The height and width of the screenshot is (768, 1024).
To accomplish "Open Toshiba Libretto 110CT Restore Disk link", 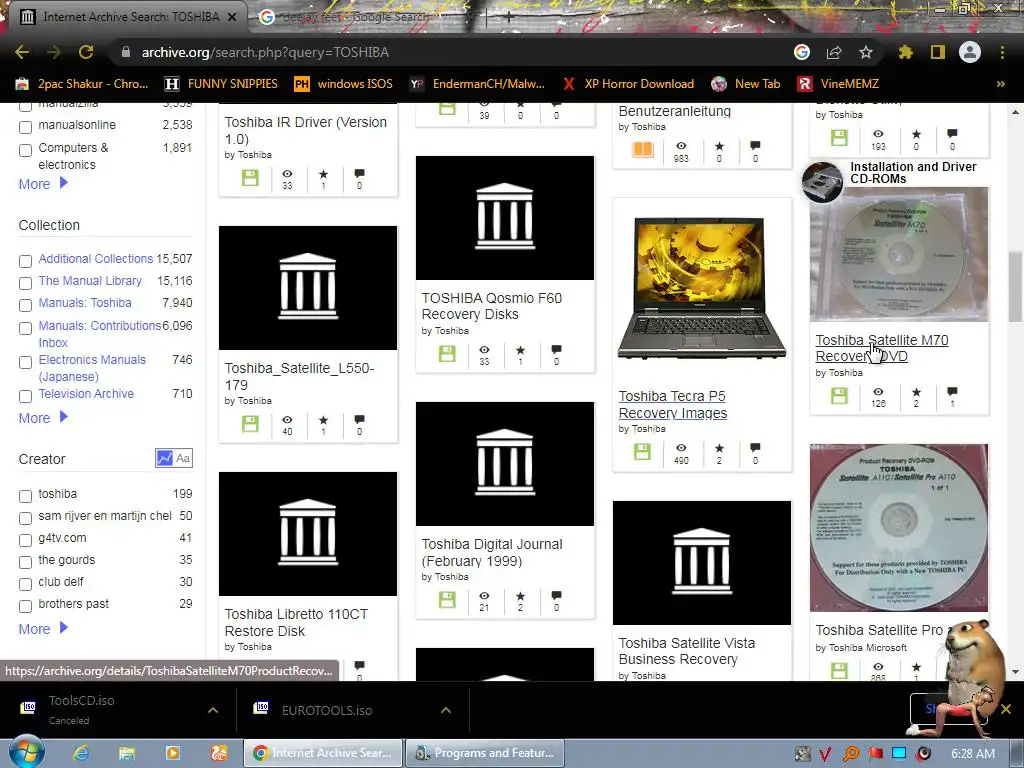I will (296, 622).
